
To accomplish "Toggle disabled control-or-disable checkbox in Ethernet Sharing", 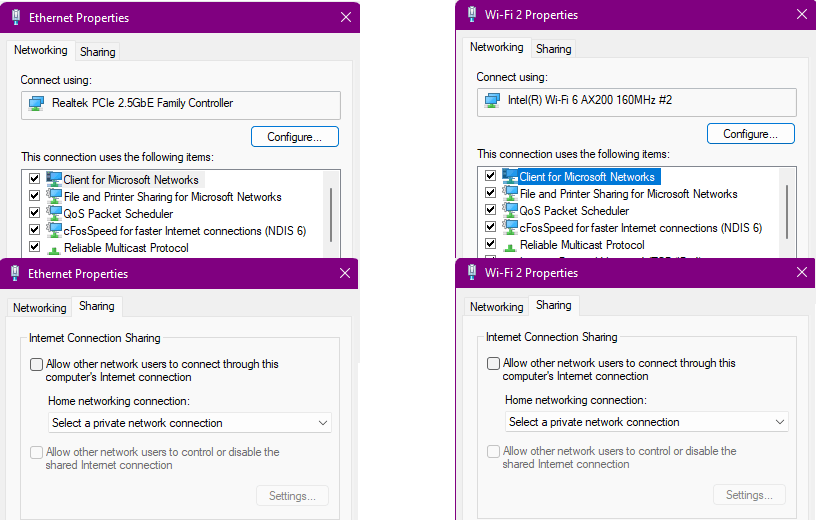I will tap(36, 452).
